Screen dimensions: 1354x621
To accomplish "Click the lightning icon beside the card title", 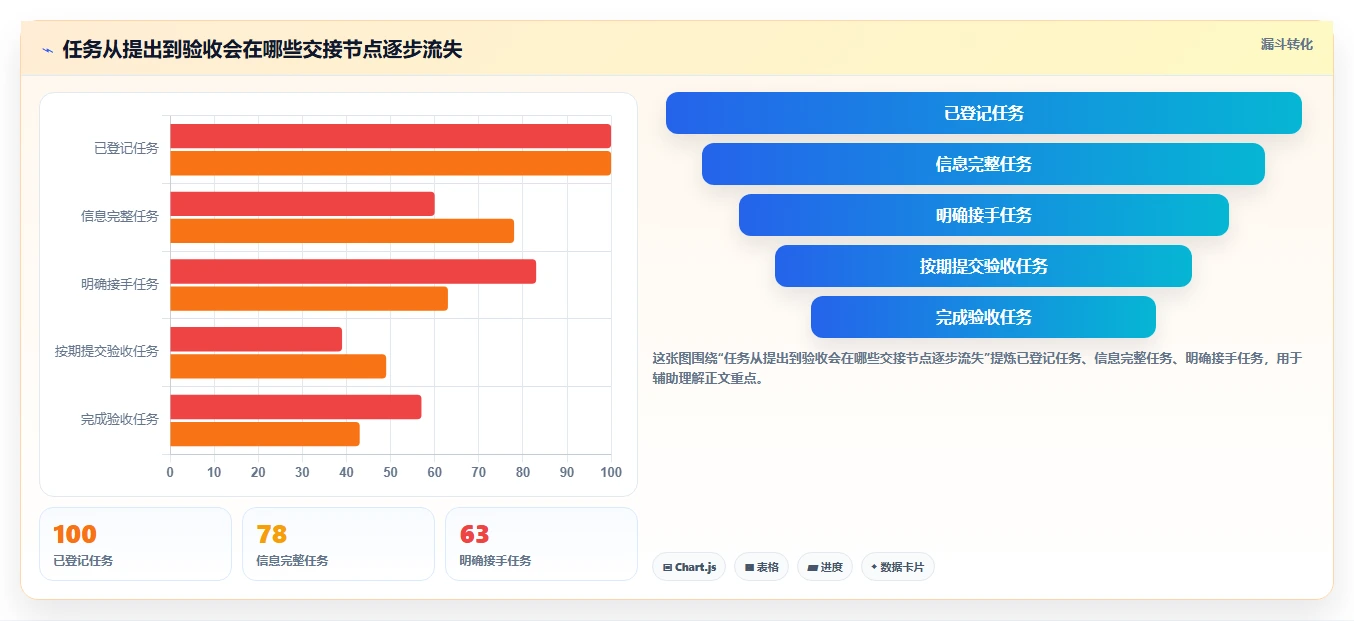I will 48,50.
